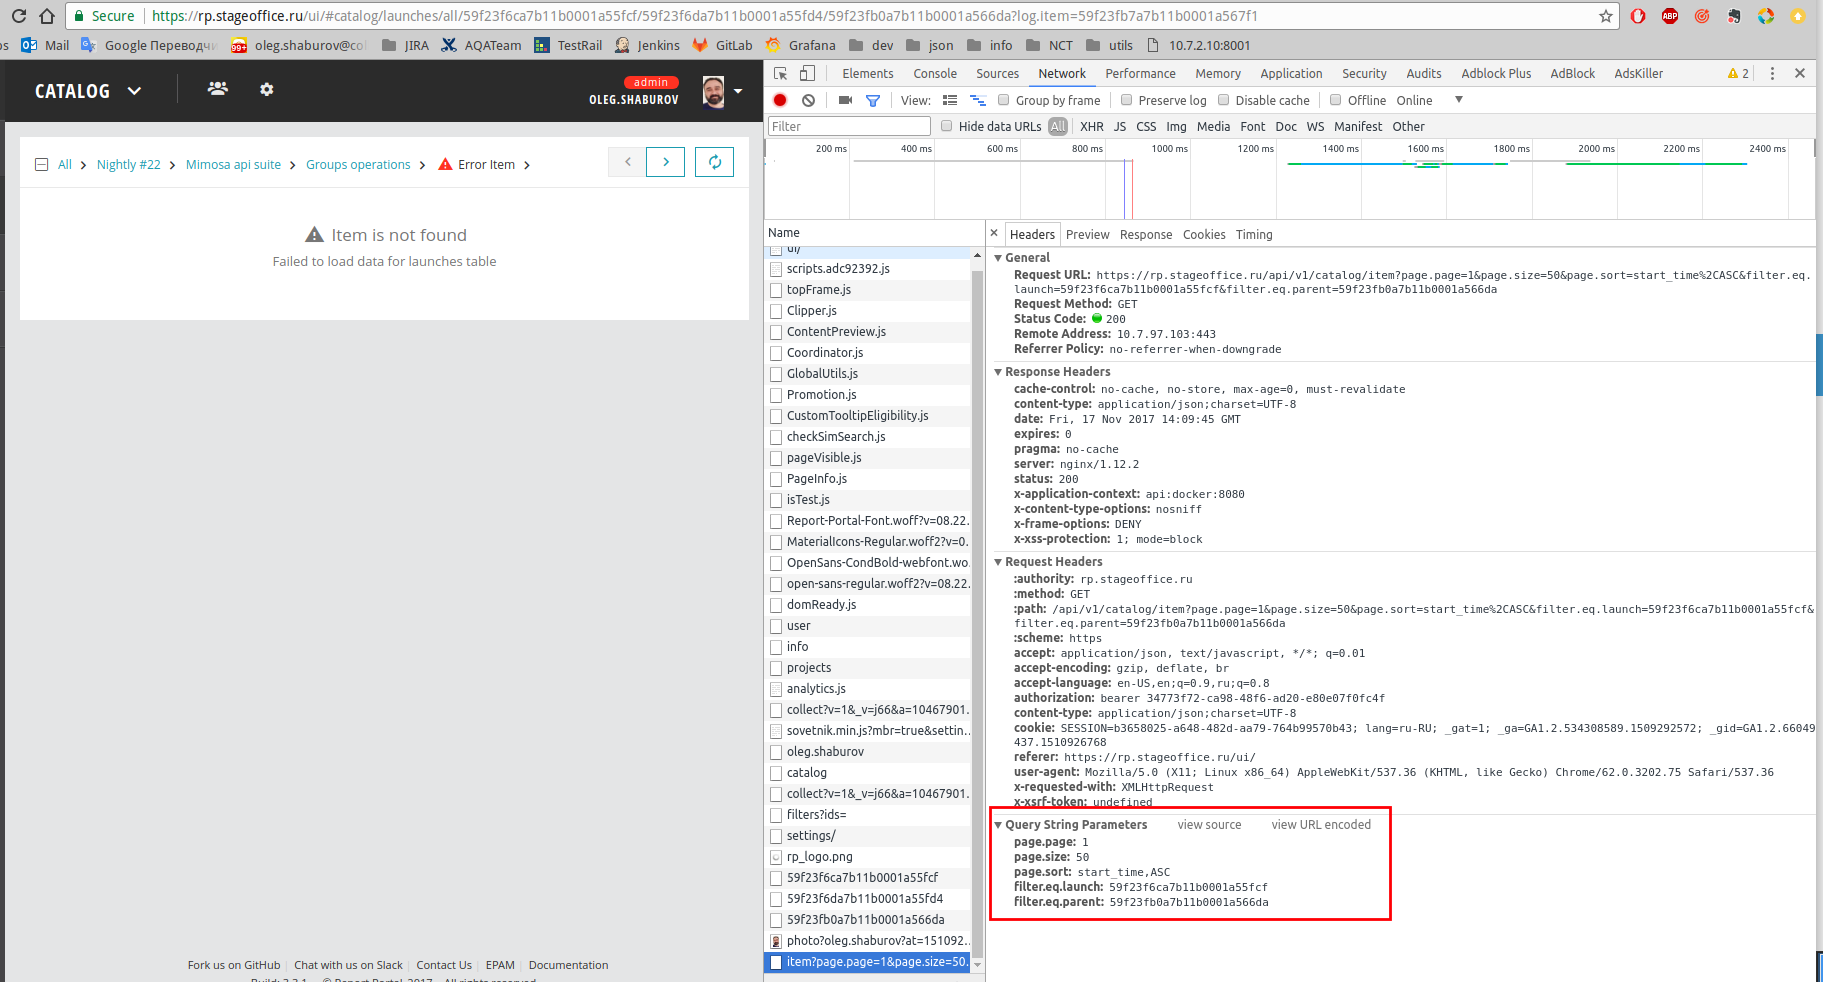Collapse the Query String Parameters section
The width and height of the screenshot is (1823, 982).
click(998, 824)
